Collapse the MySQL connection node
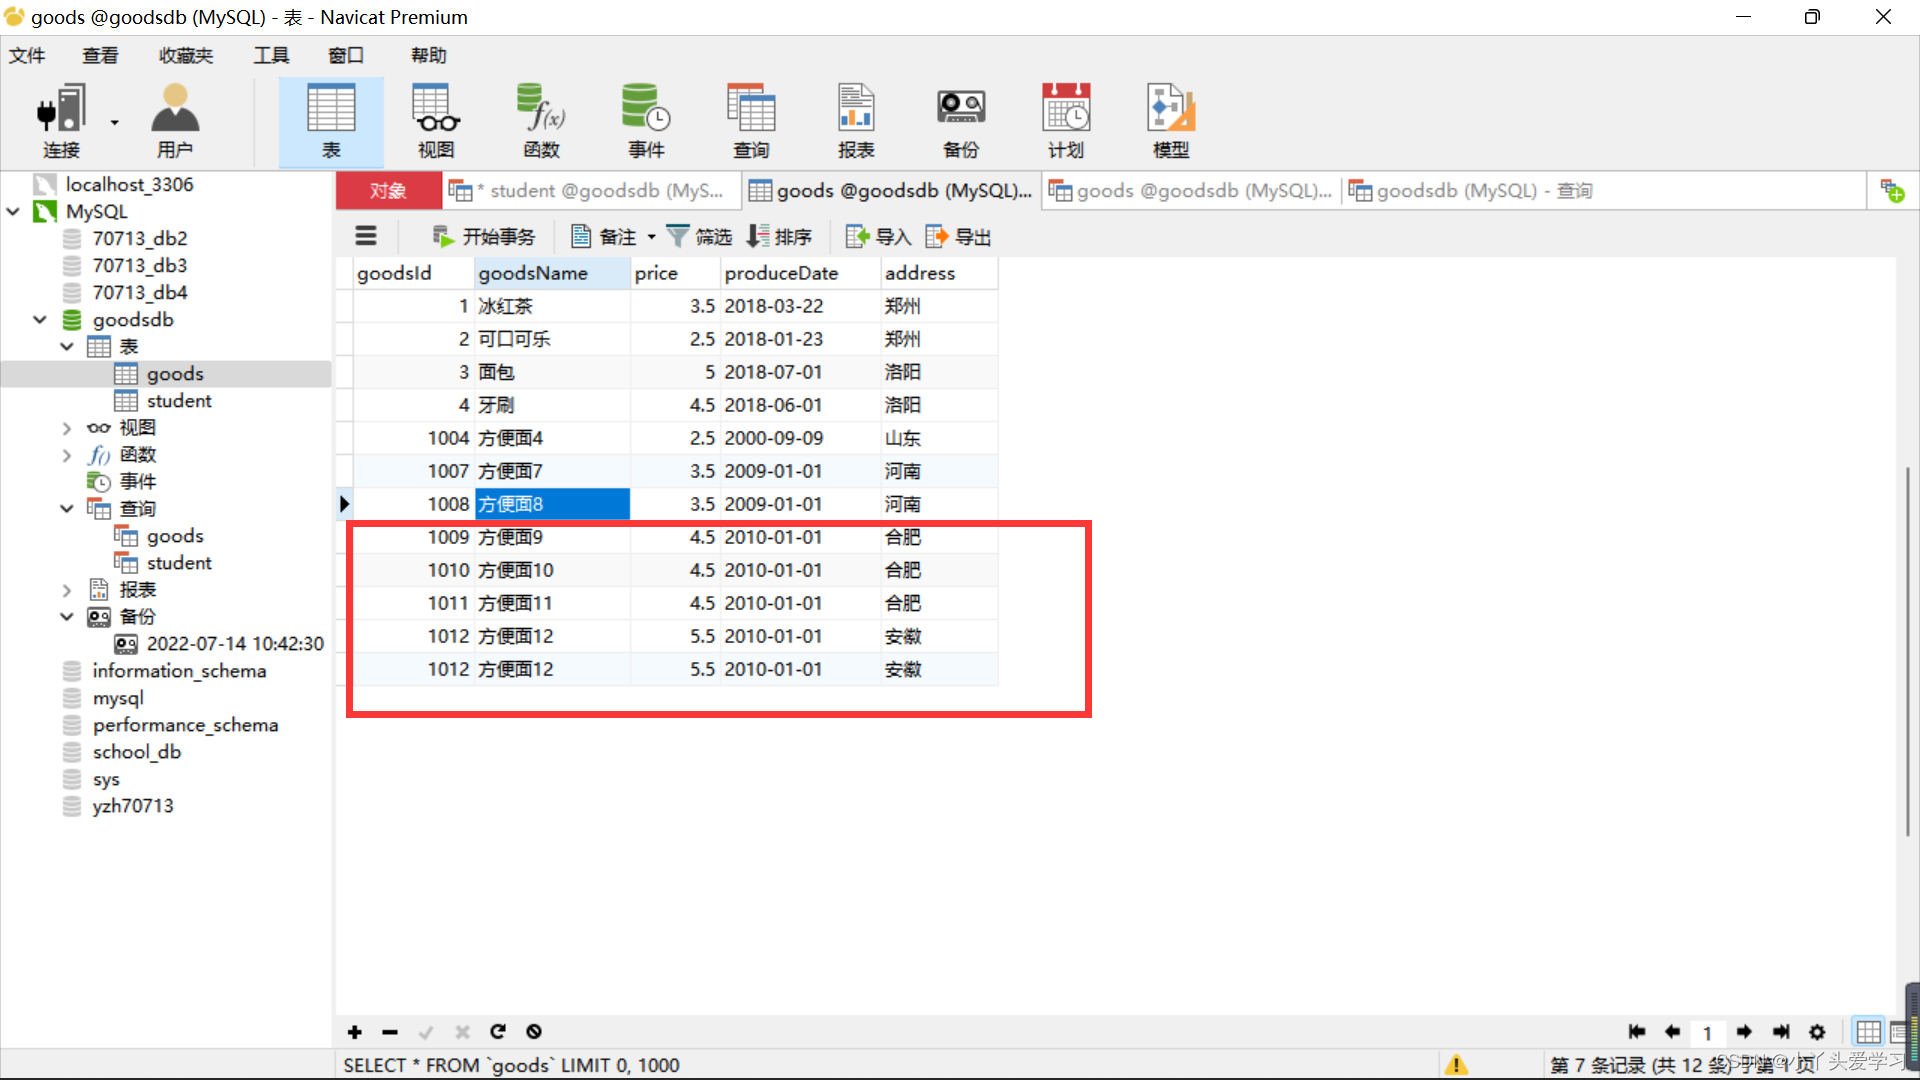Image resolution: width=1920 pixels, height=1080 pixels. tap(14, 212)
